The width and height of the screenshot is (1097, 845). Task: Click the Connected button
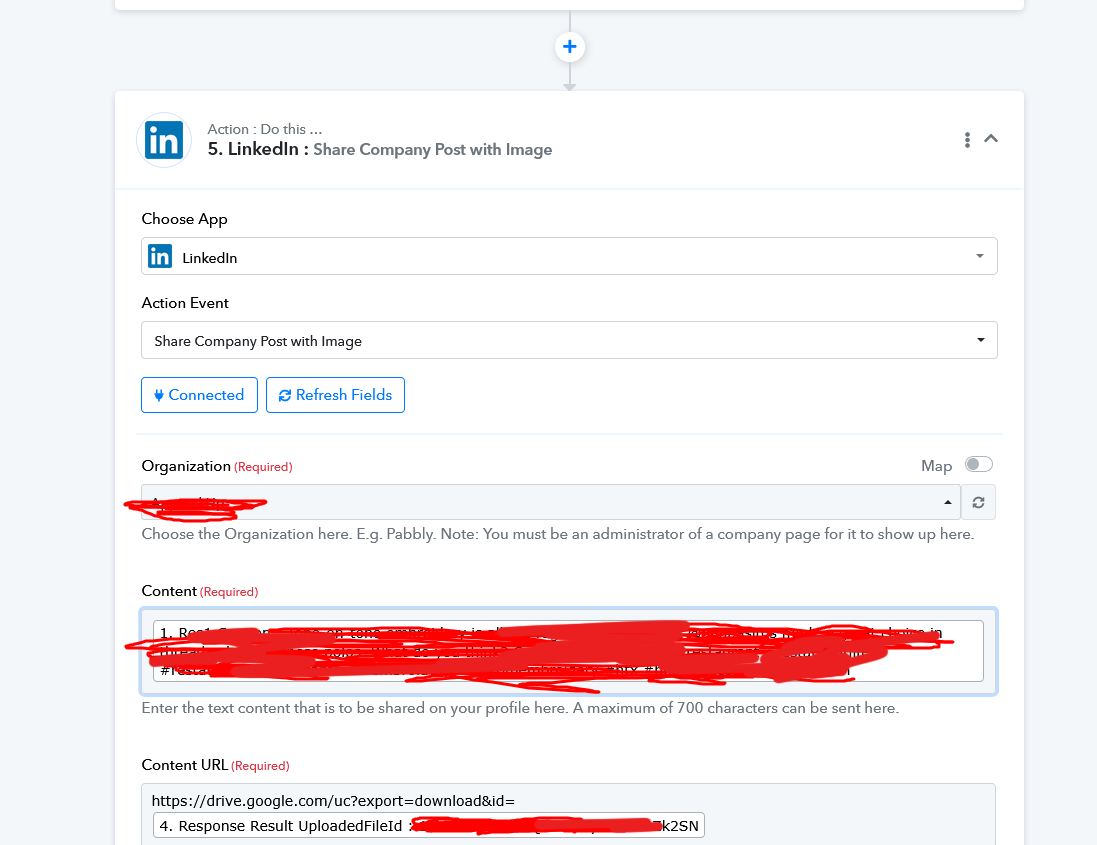click(x=199, y=395)
